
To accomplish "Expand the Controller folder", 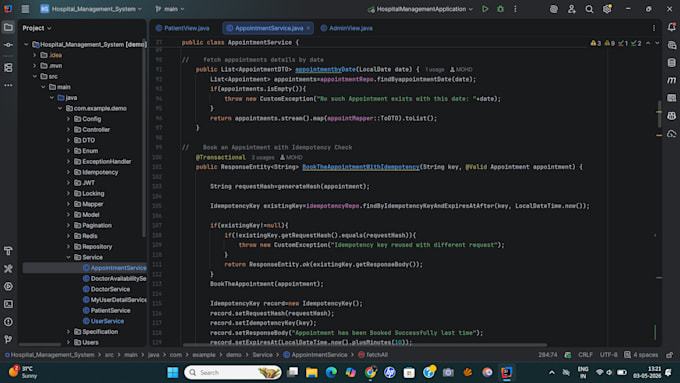I will [68, 130].
